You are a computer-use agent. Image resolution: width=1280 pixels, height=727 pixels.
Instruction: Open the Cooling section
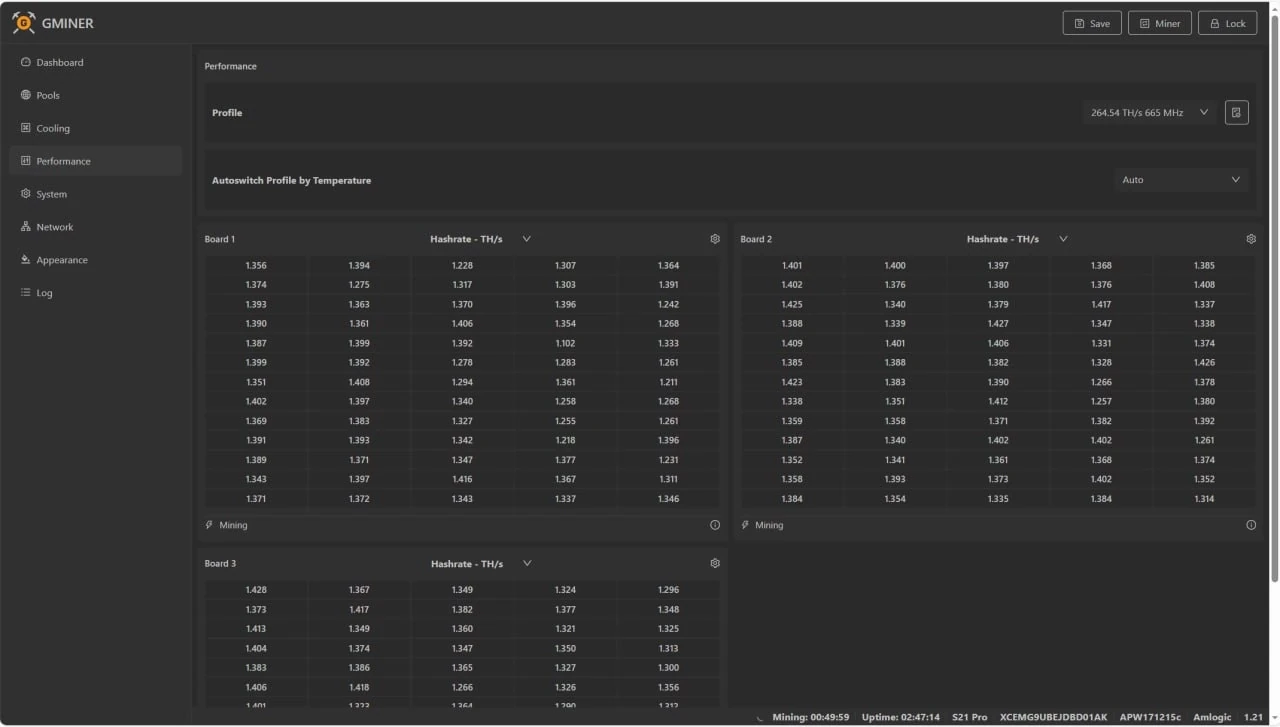pos(53,128)
